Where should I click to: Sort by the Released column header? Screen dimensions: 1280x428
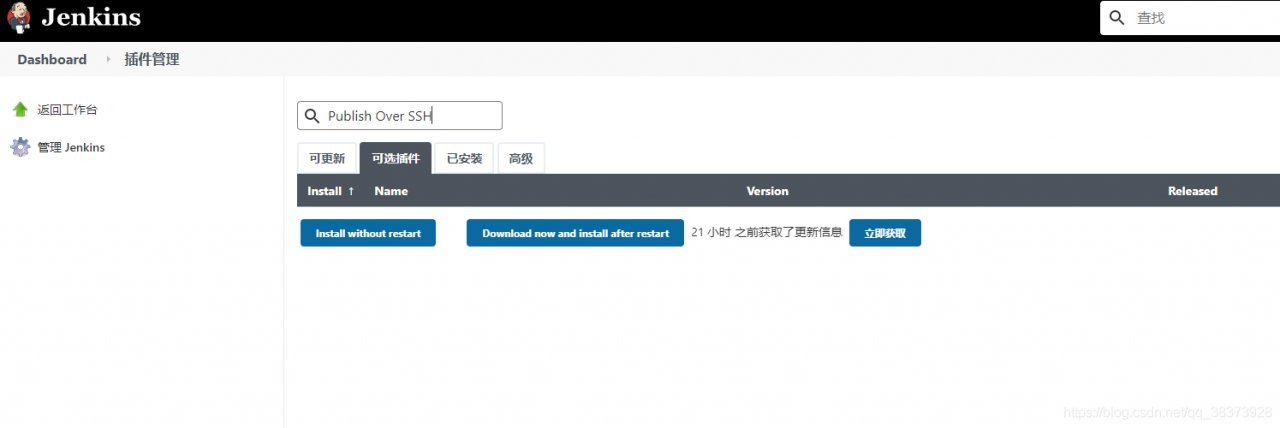(1193, 191)
